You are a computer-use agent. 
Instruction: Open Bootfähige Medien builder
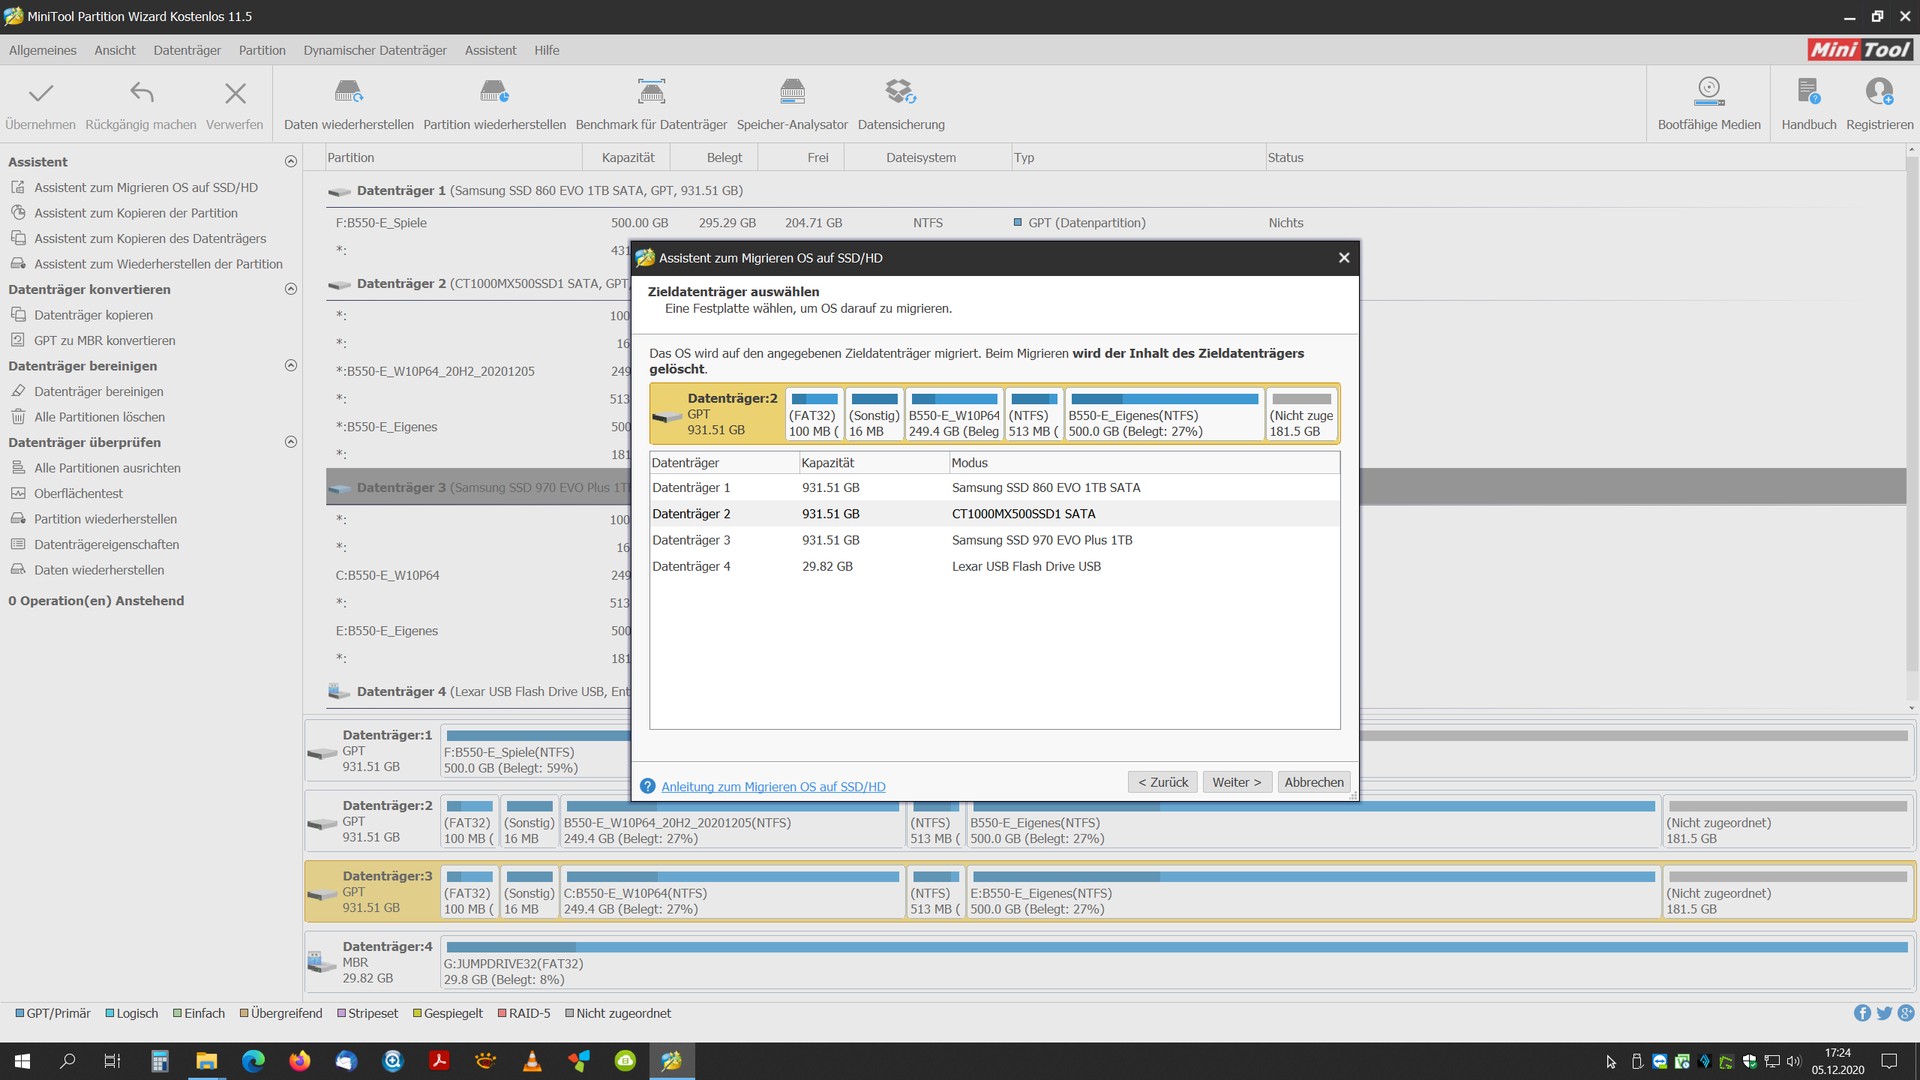click(1709, 93)
